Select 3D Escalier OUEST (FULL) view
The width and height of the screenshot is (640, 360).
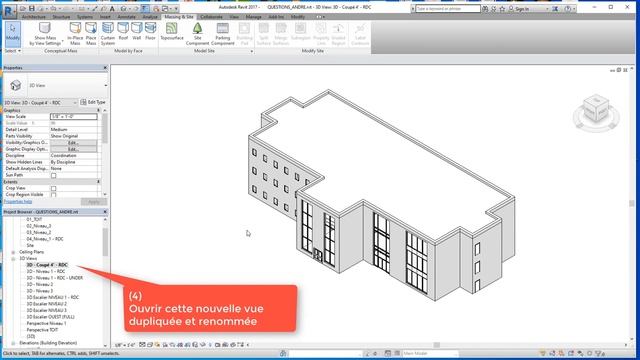click(x=50, y=317)
